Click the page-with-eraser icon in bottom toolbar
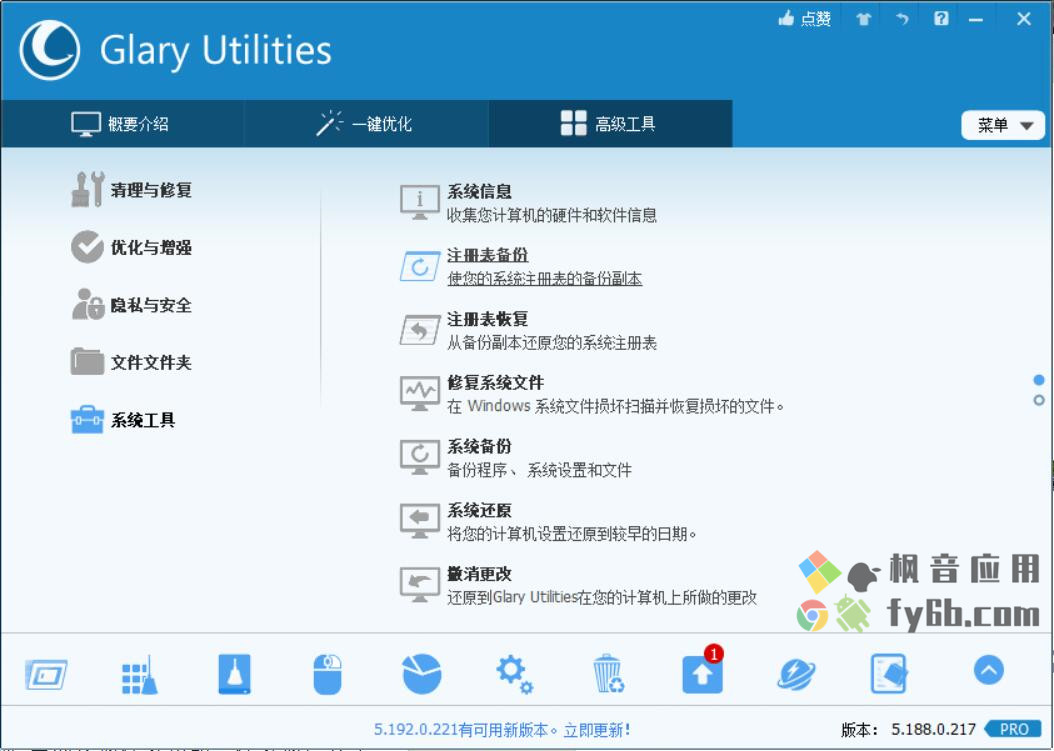 pos(889,674)
